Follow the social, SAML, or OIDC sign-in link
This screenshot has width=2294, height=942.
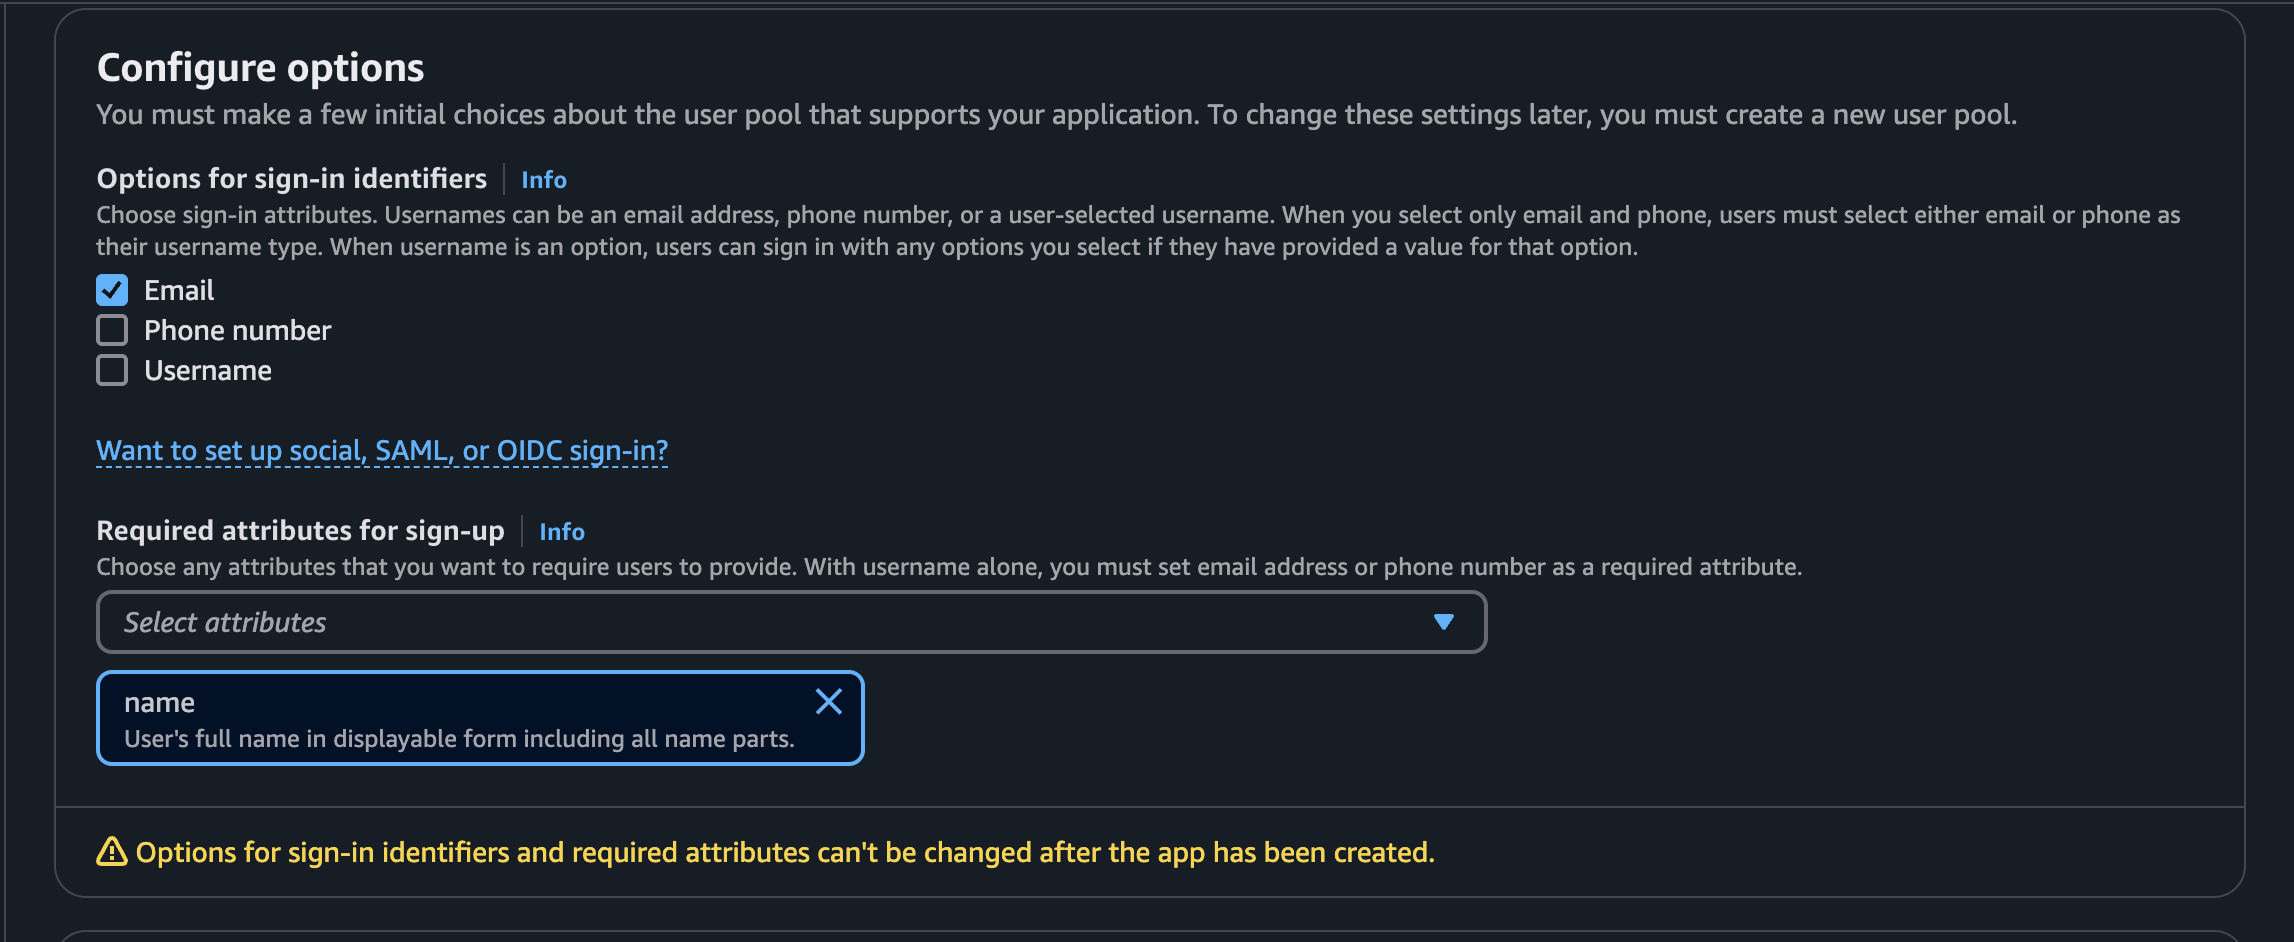(x=382, y=451)
